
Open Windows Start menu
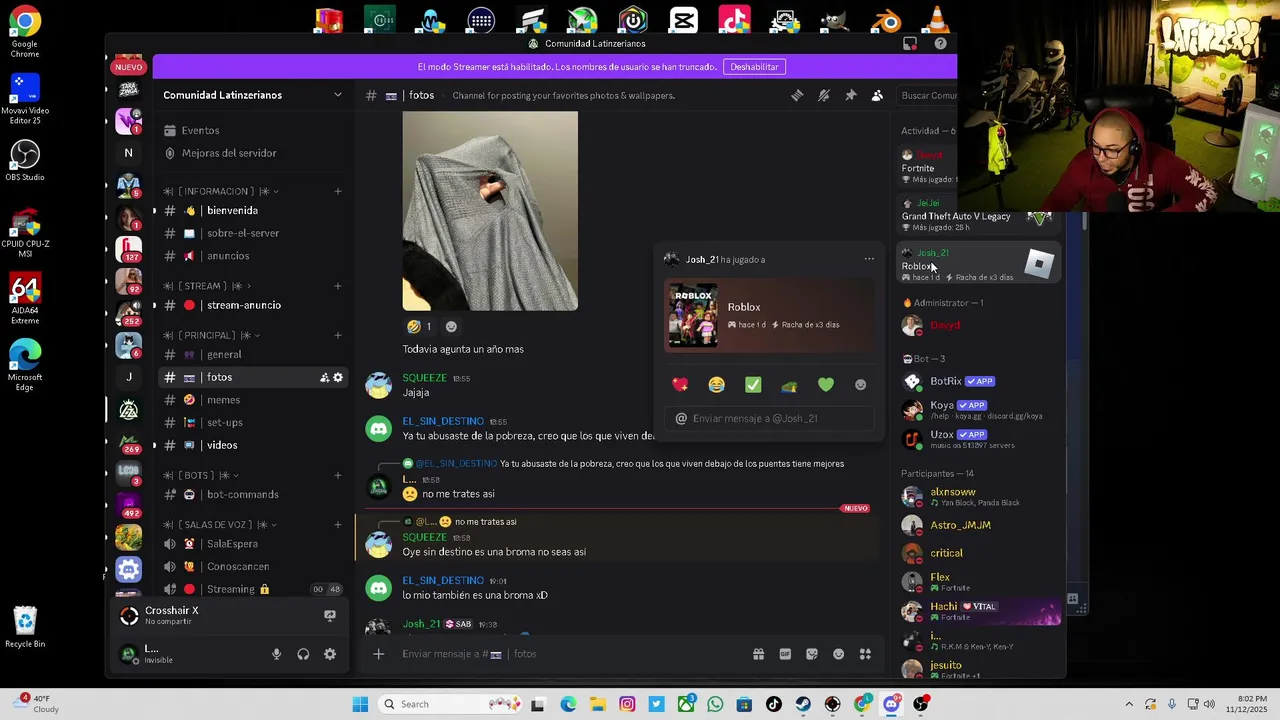coord(360,704)
